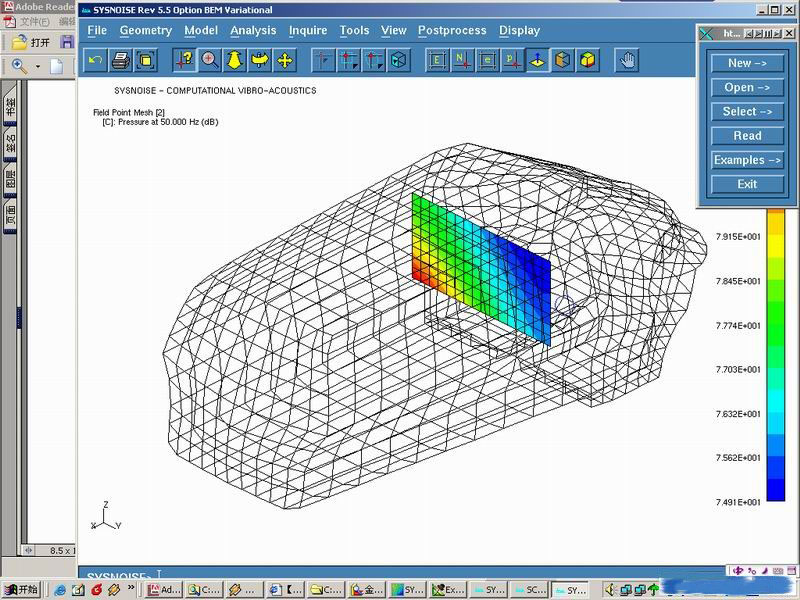This screenshot has width=800, height=600.
Task: Click the undo arrow toolbar icon
Action: [x=95, y=60]
